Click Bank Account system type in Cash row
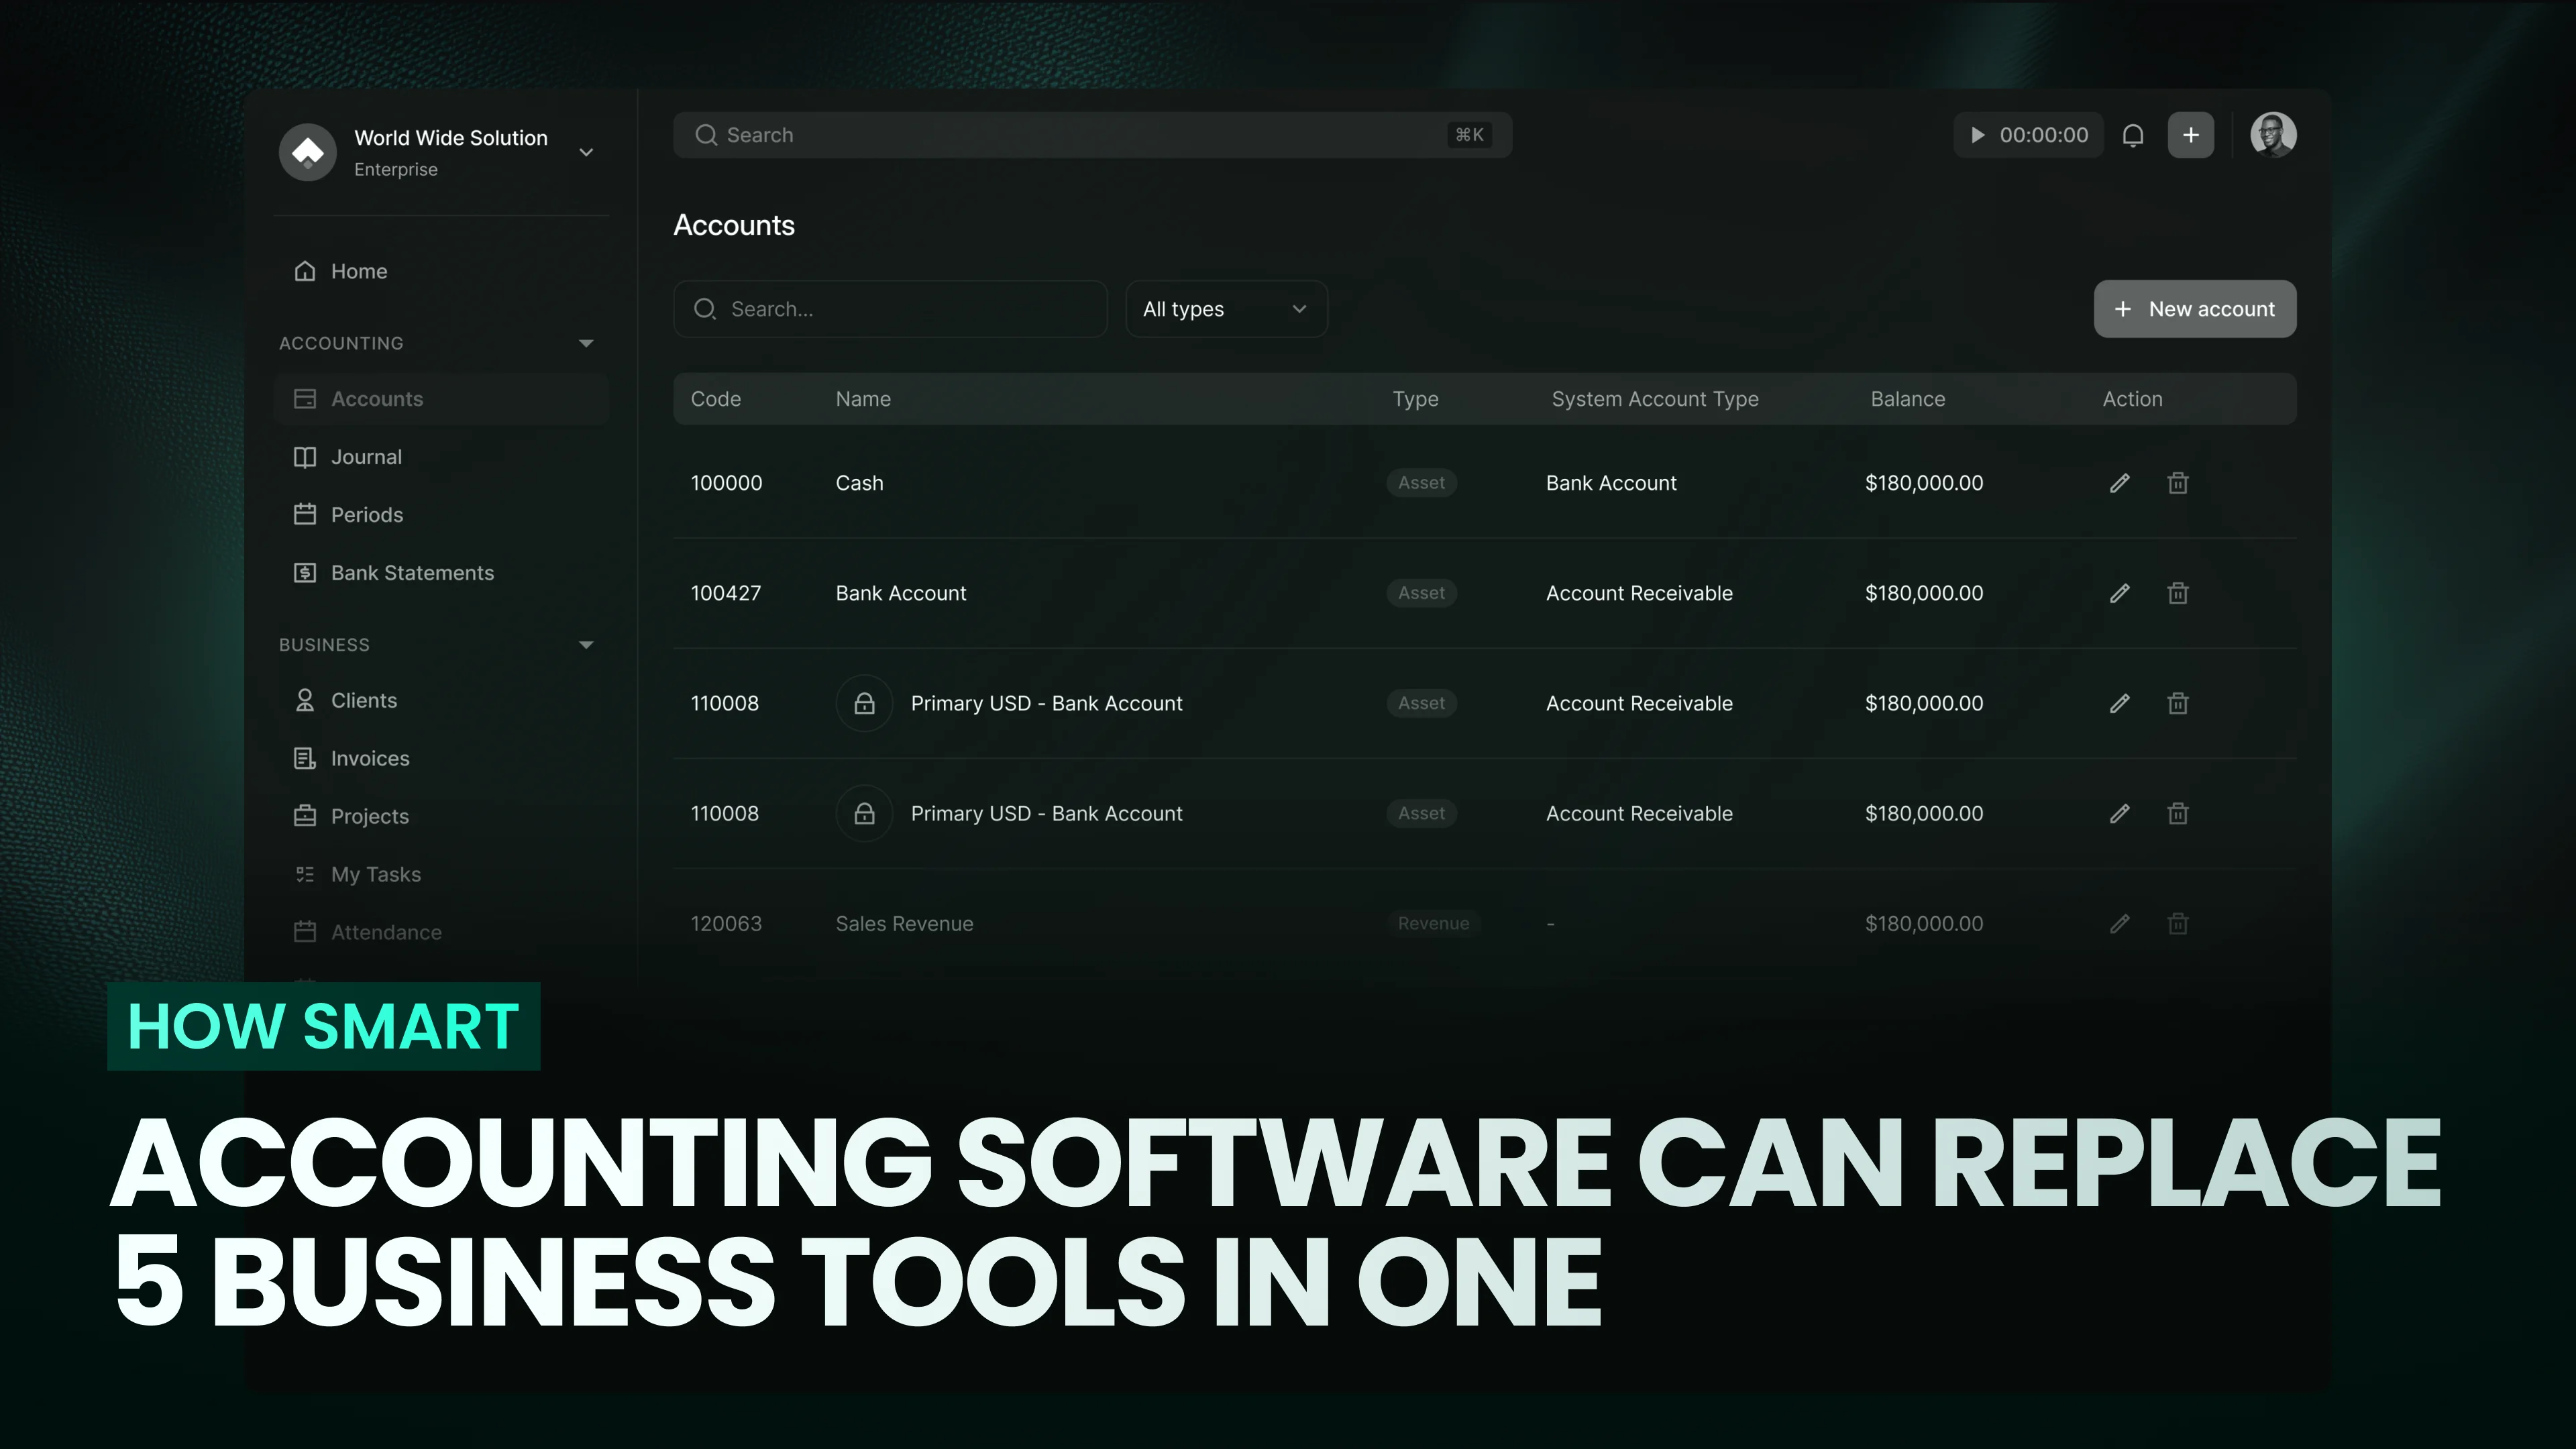 [1611, 483]
